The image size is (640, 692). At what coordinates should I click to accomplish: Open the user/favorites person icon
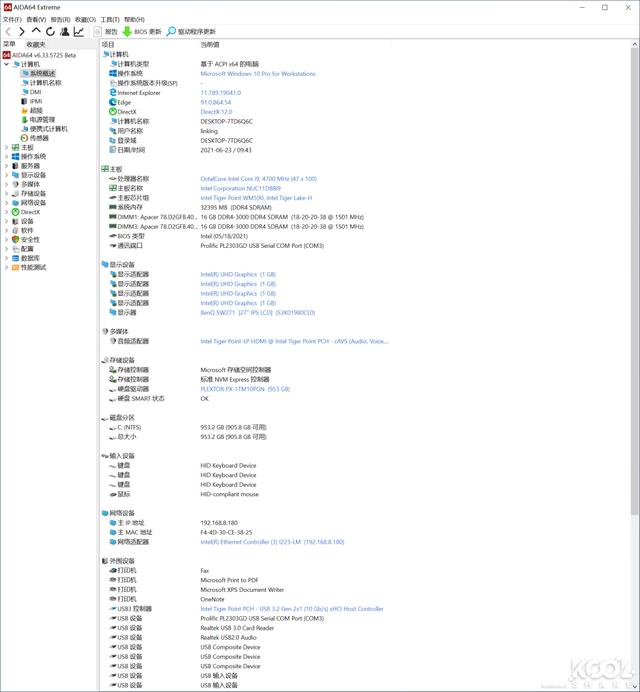tap(64, 31)
